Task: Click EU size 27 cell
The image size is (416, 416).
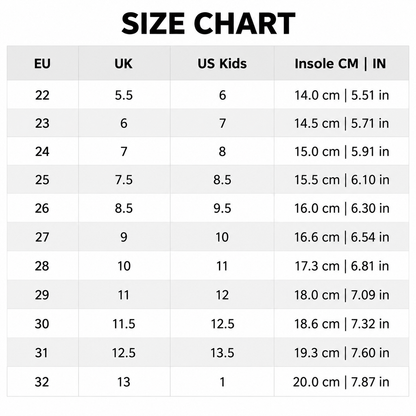Action: click(42, 237)
